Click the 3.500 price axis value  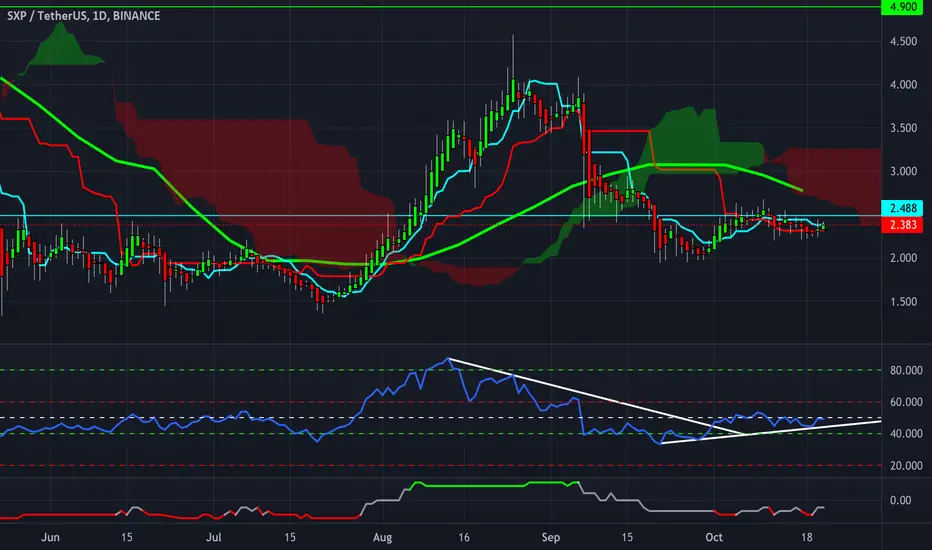click(903, 128)
